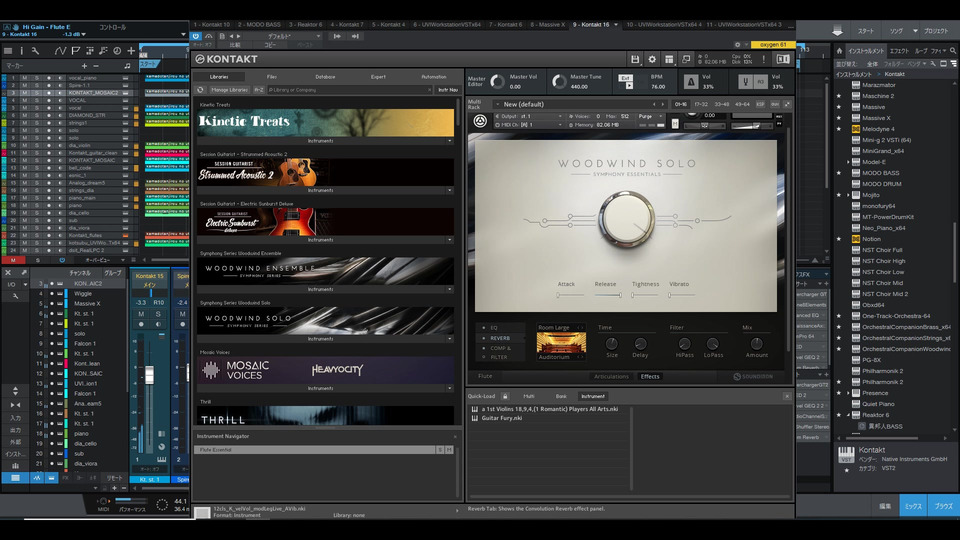
Task: Click the Kontakt logo
Action: (x=227, y=59)
